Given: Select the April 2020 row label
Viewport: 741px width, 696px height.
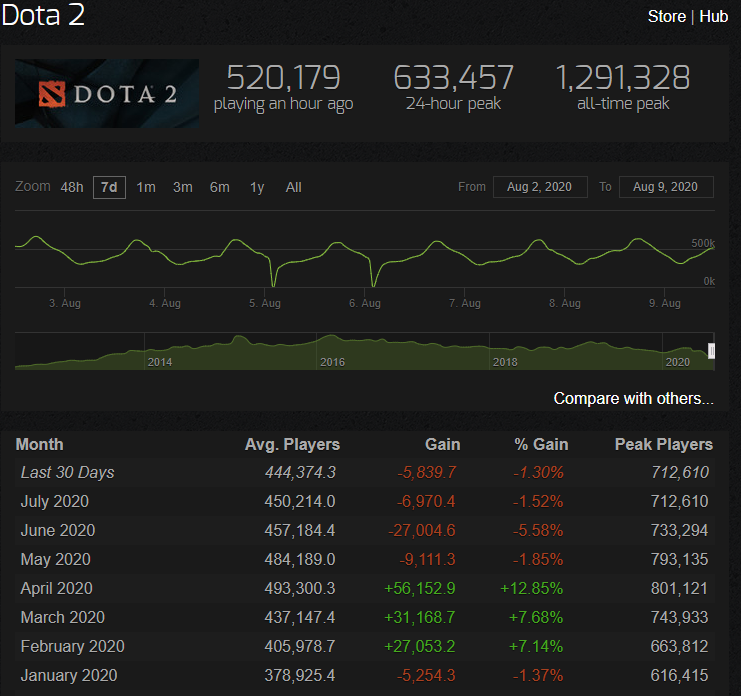Looking at the screenshot, I should tap(57, 589).
